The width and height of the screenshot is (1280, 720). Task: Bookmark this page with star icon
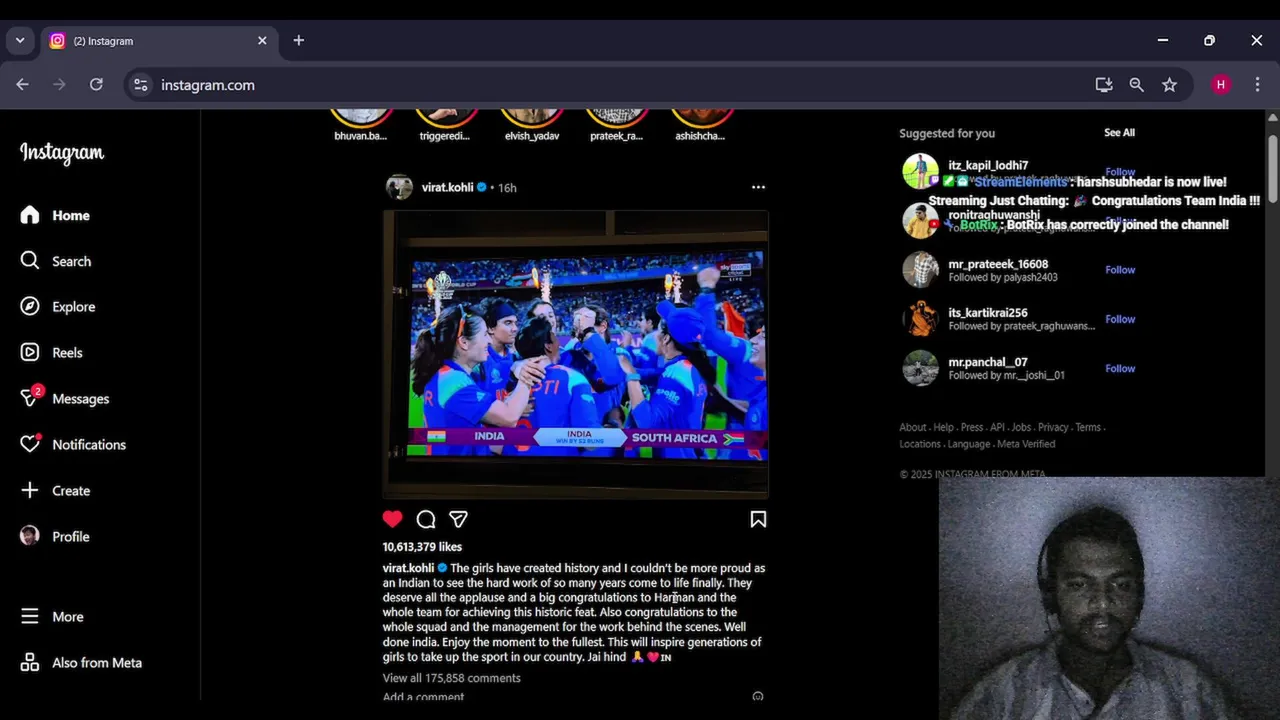coord(1170,85)
